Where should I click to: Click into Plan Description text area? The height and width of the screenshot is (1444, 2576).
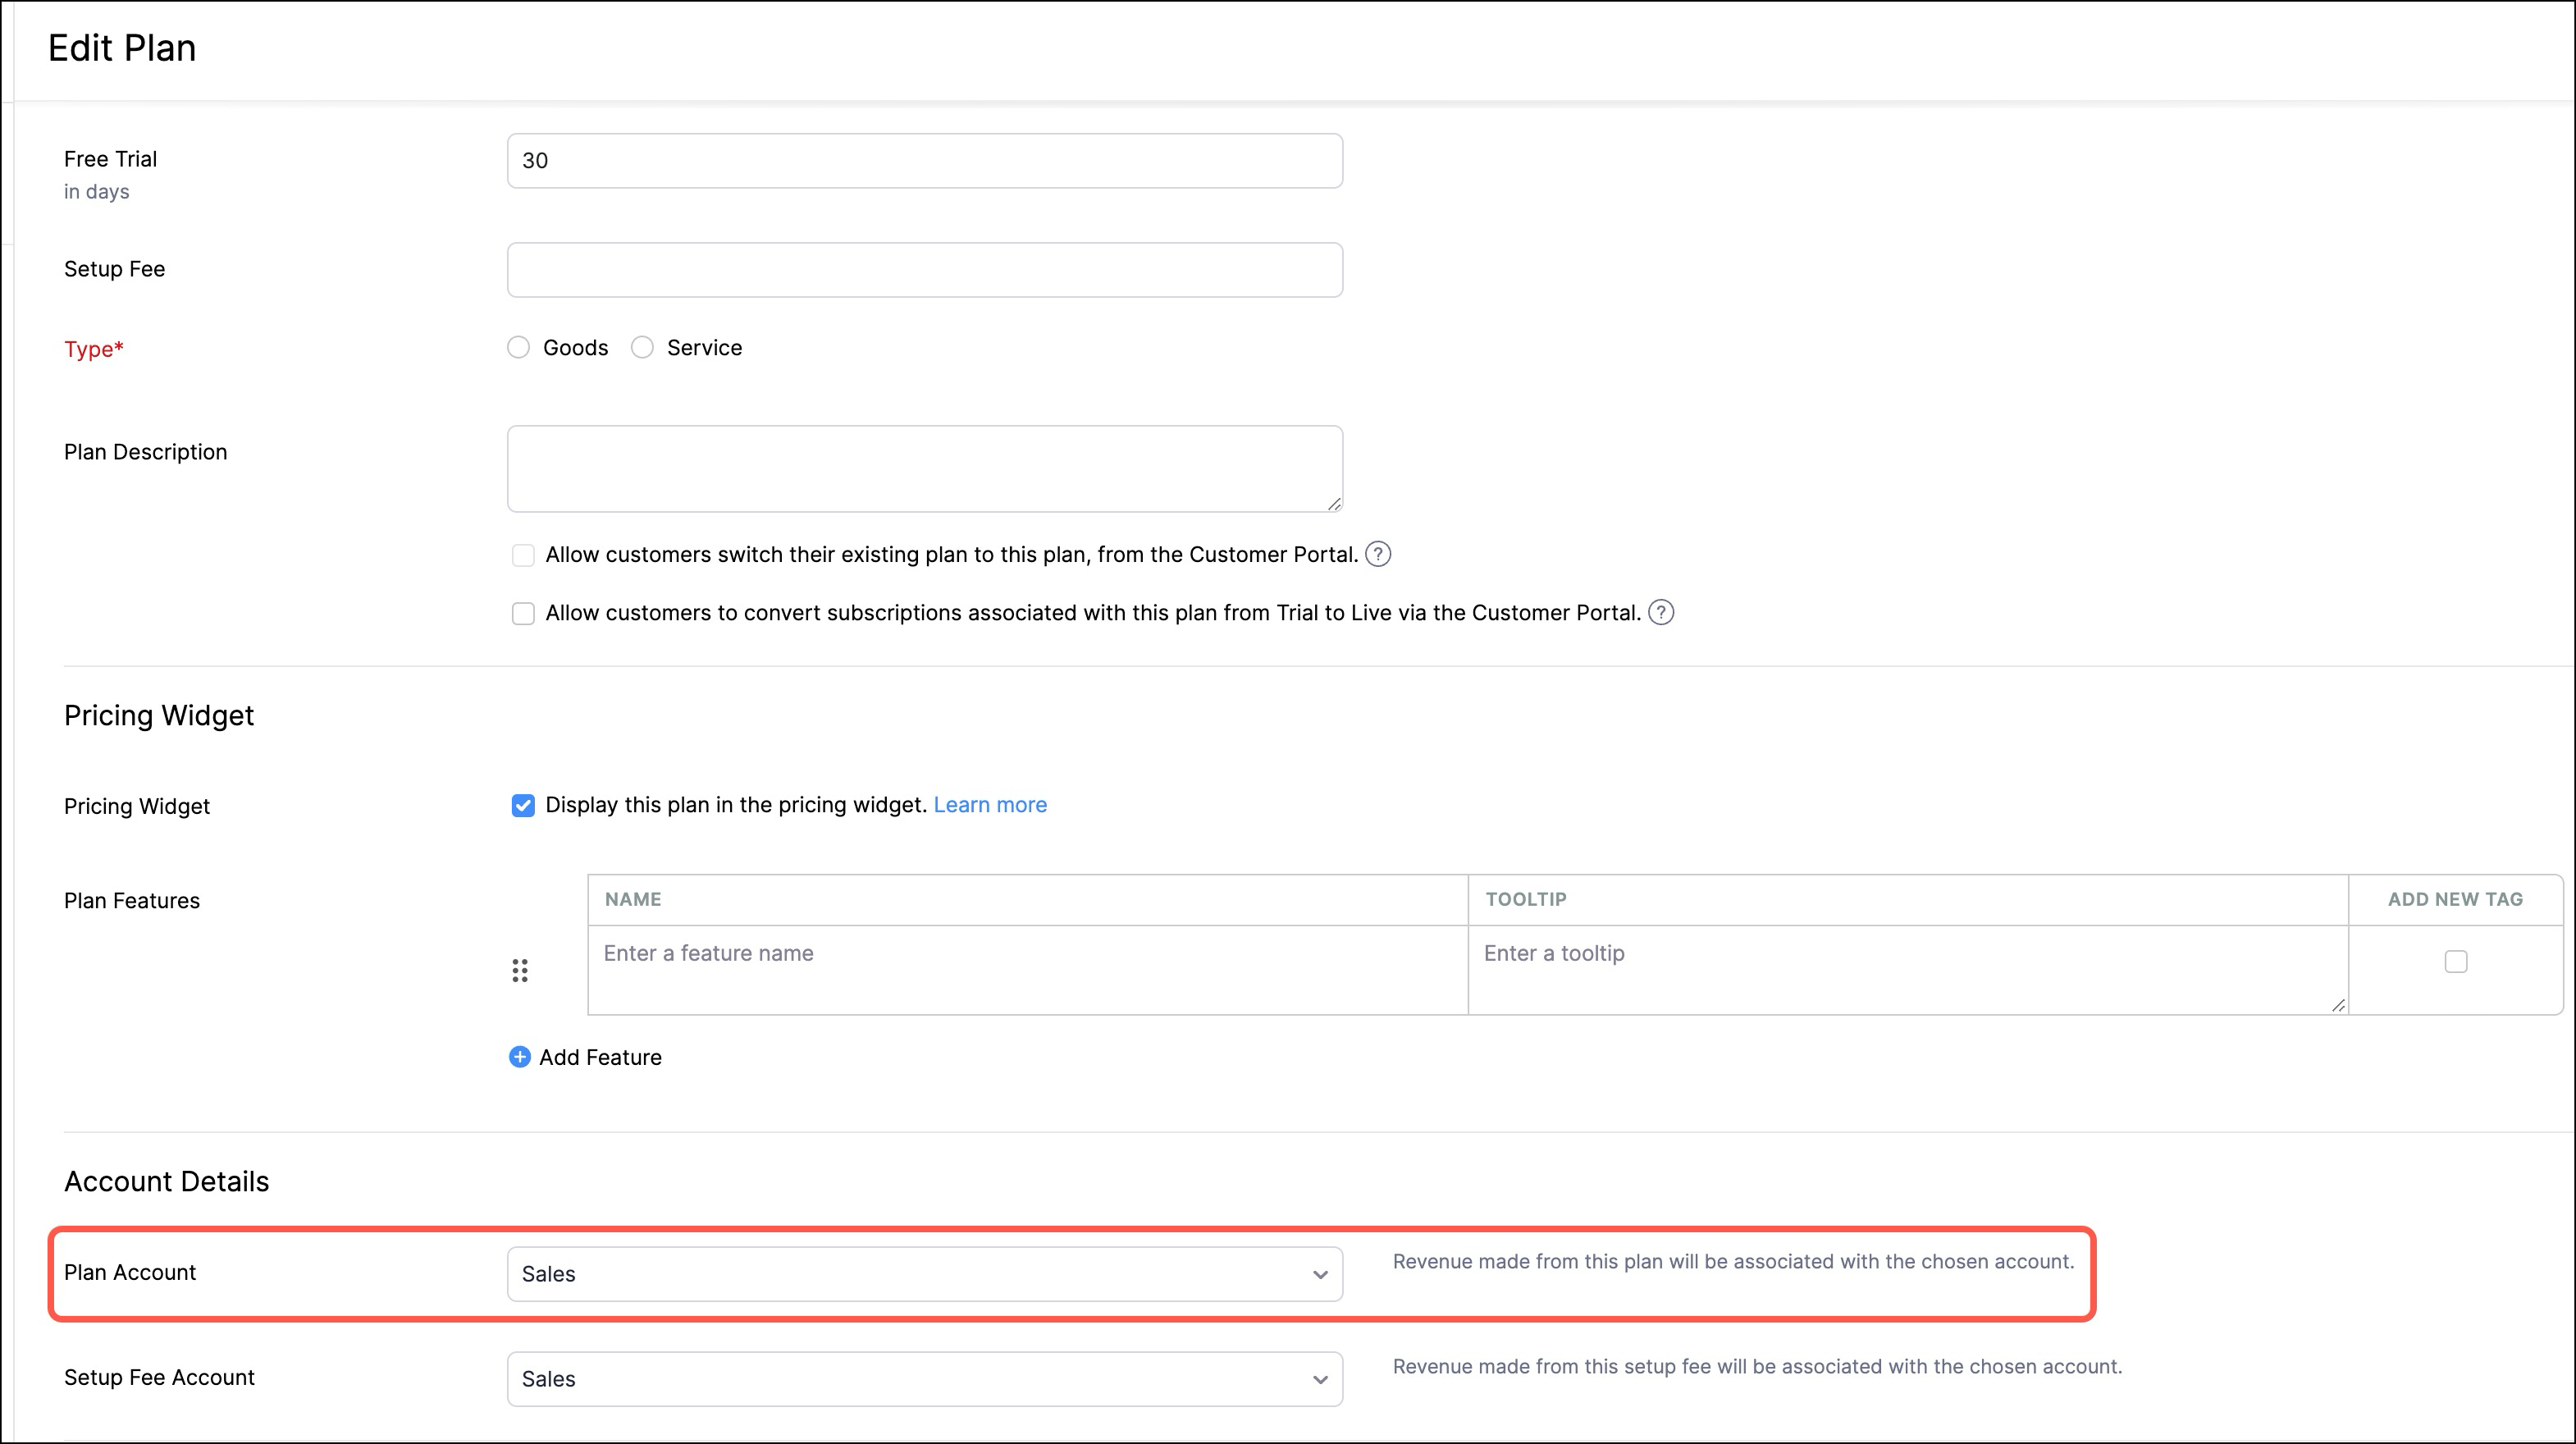point(924,468)
